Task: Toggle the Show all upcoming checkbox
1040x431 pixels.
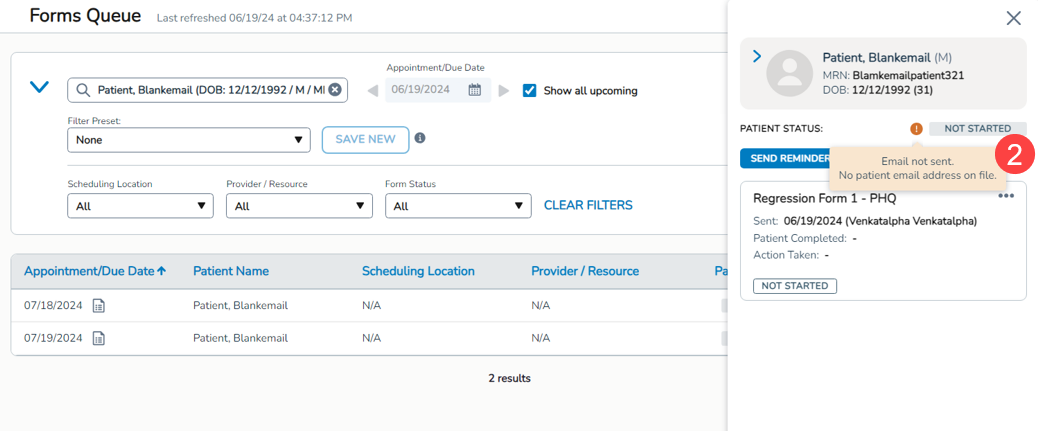Action: [530, 90]
